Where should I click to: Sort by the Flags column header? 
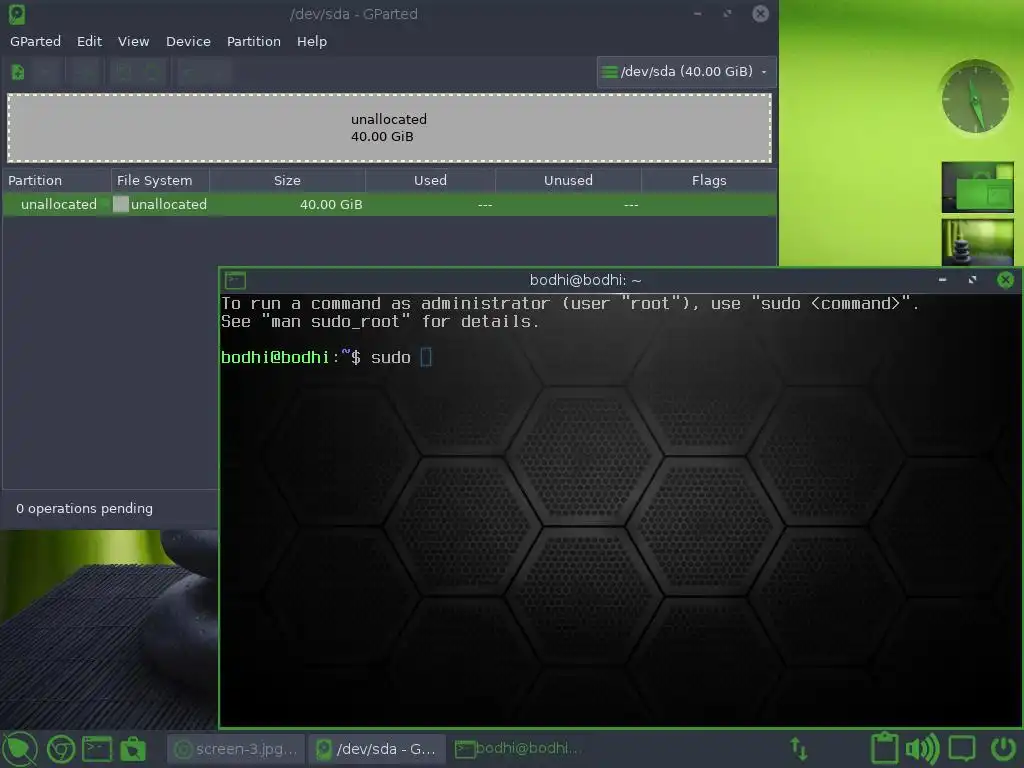click(709, 180)
